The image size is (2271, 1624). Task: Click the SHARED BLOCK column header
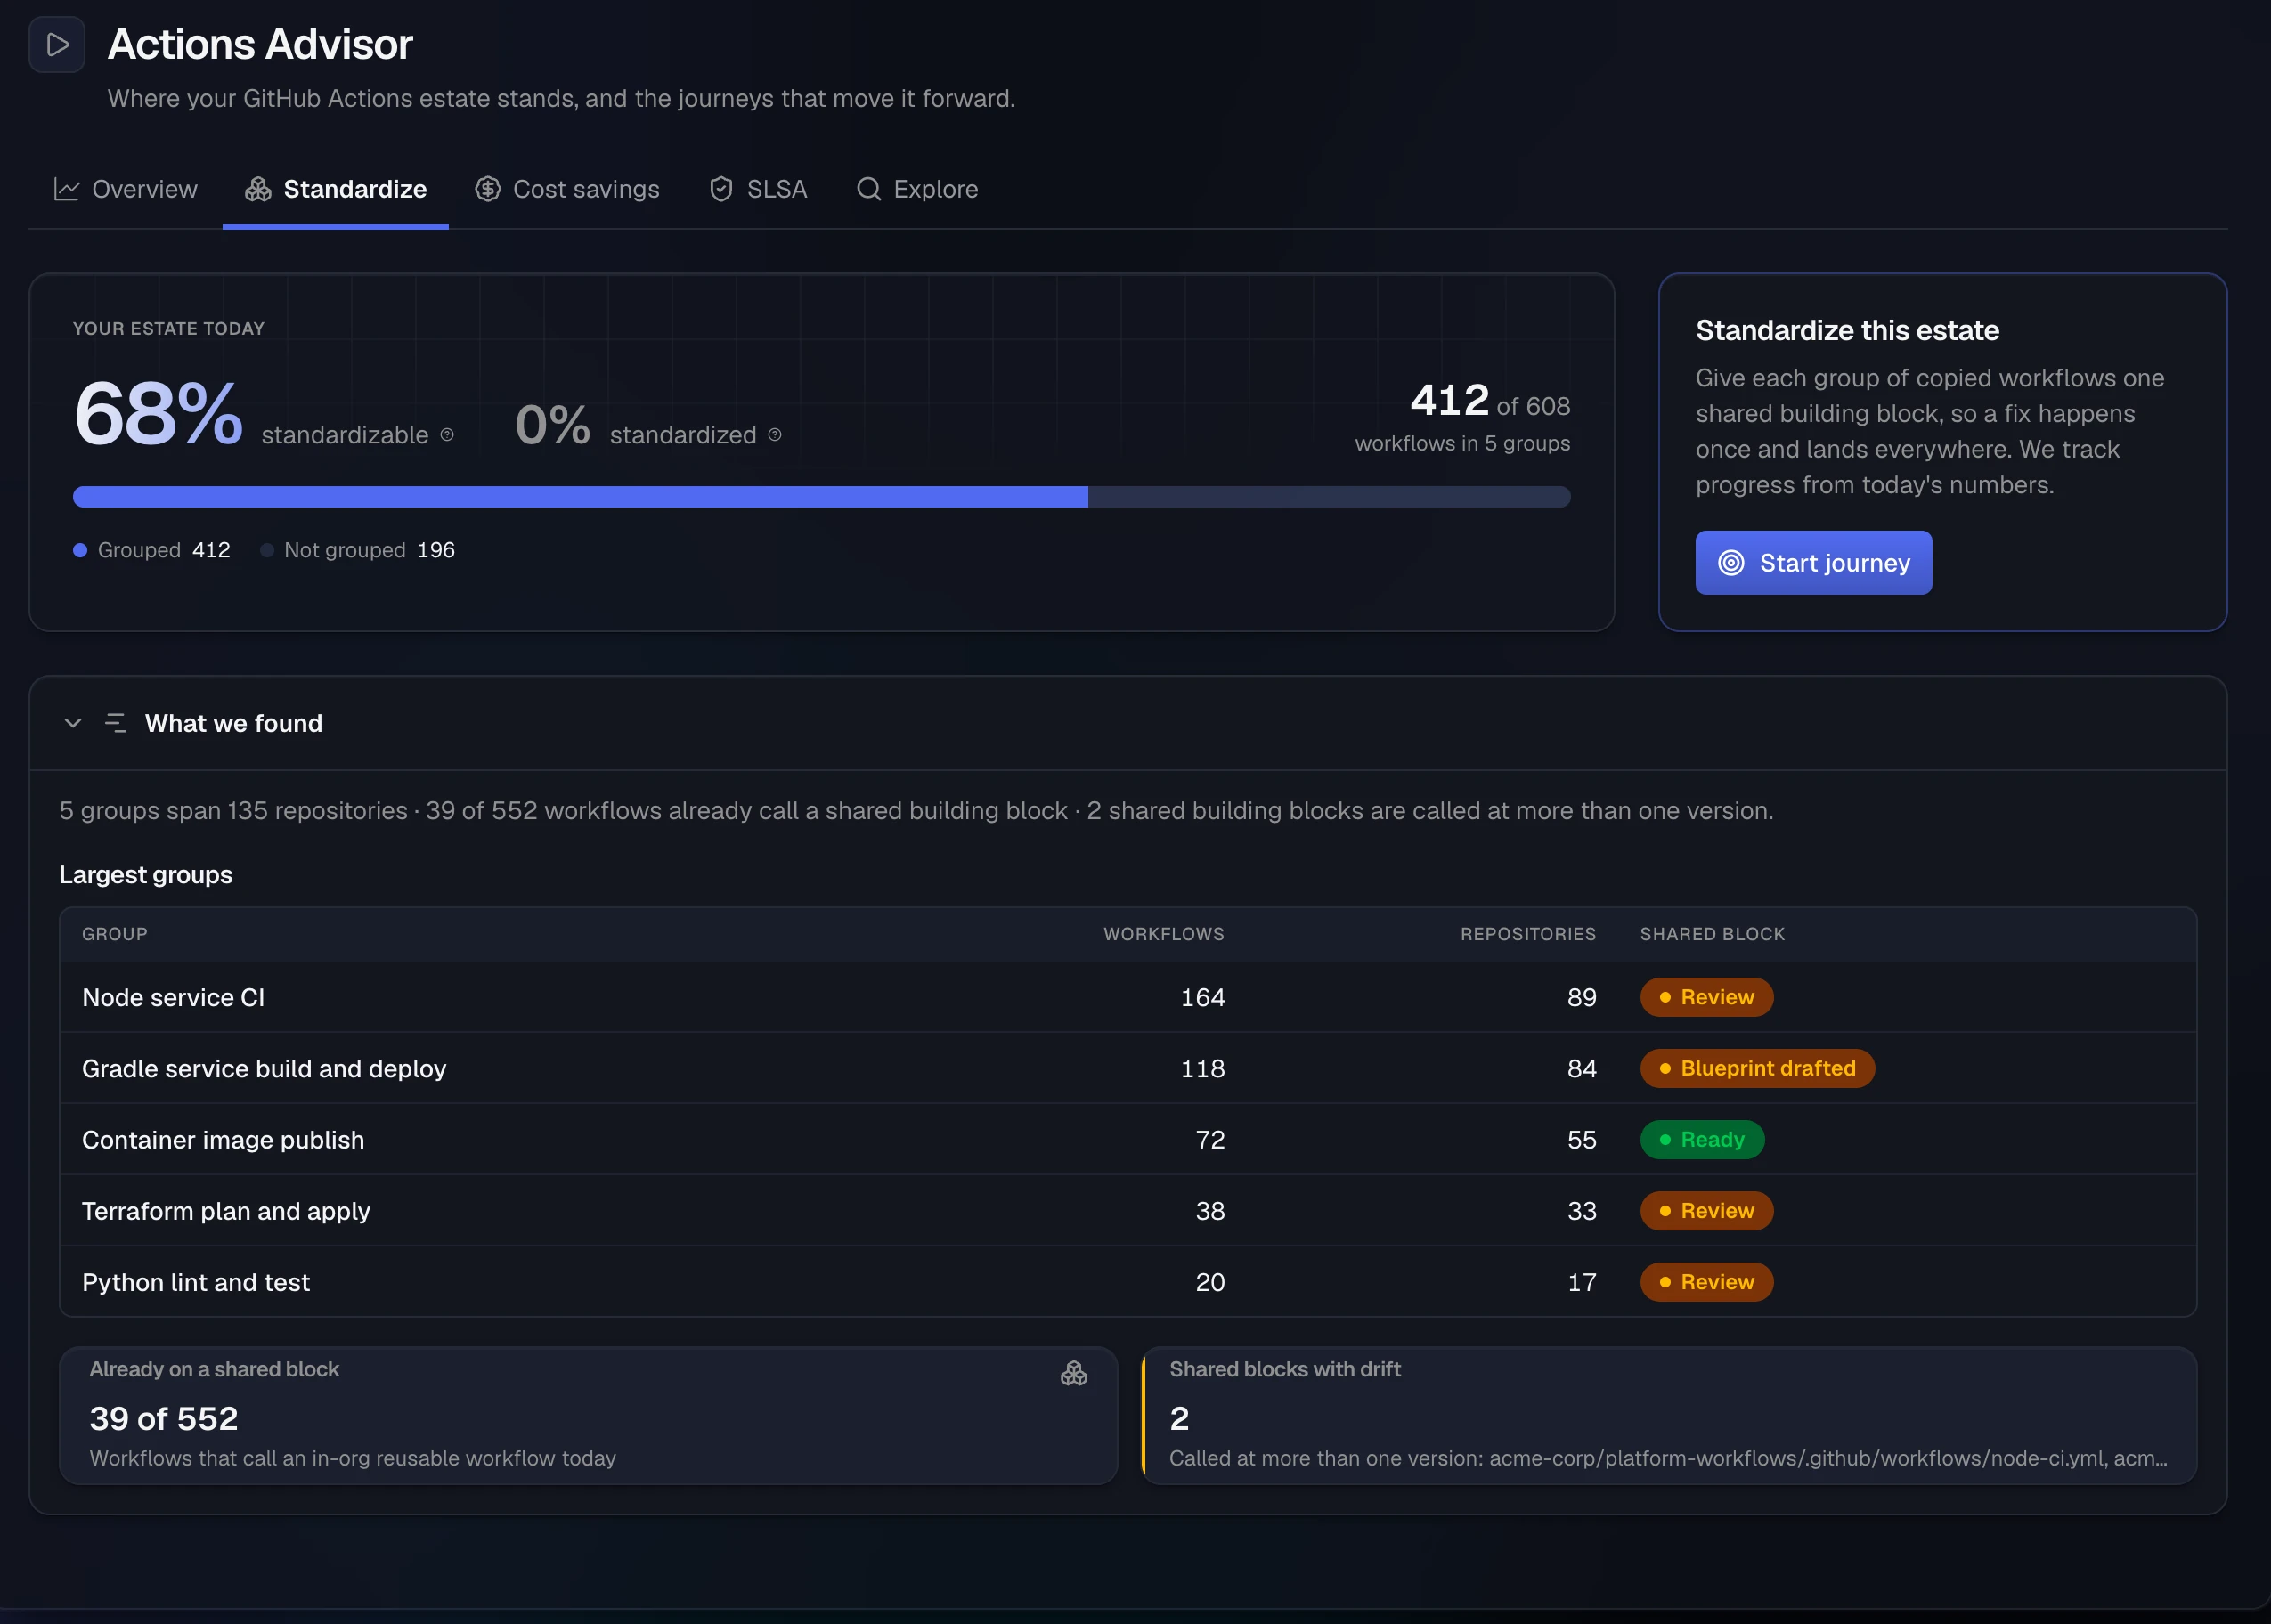tap(1712, 934)
